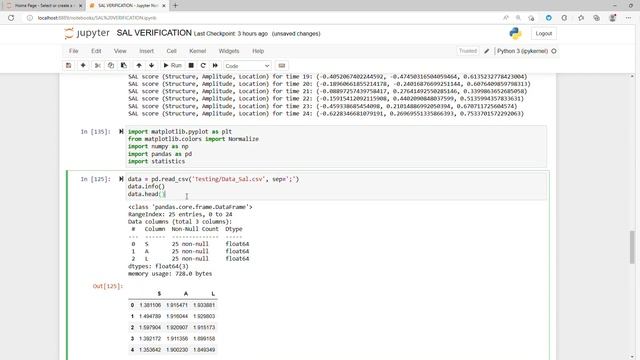
Task: Click column header L in the output table
Action: (213, 294)
